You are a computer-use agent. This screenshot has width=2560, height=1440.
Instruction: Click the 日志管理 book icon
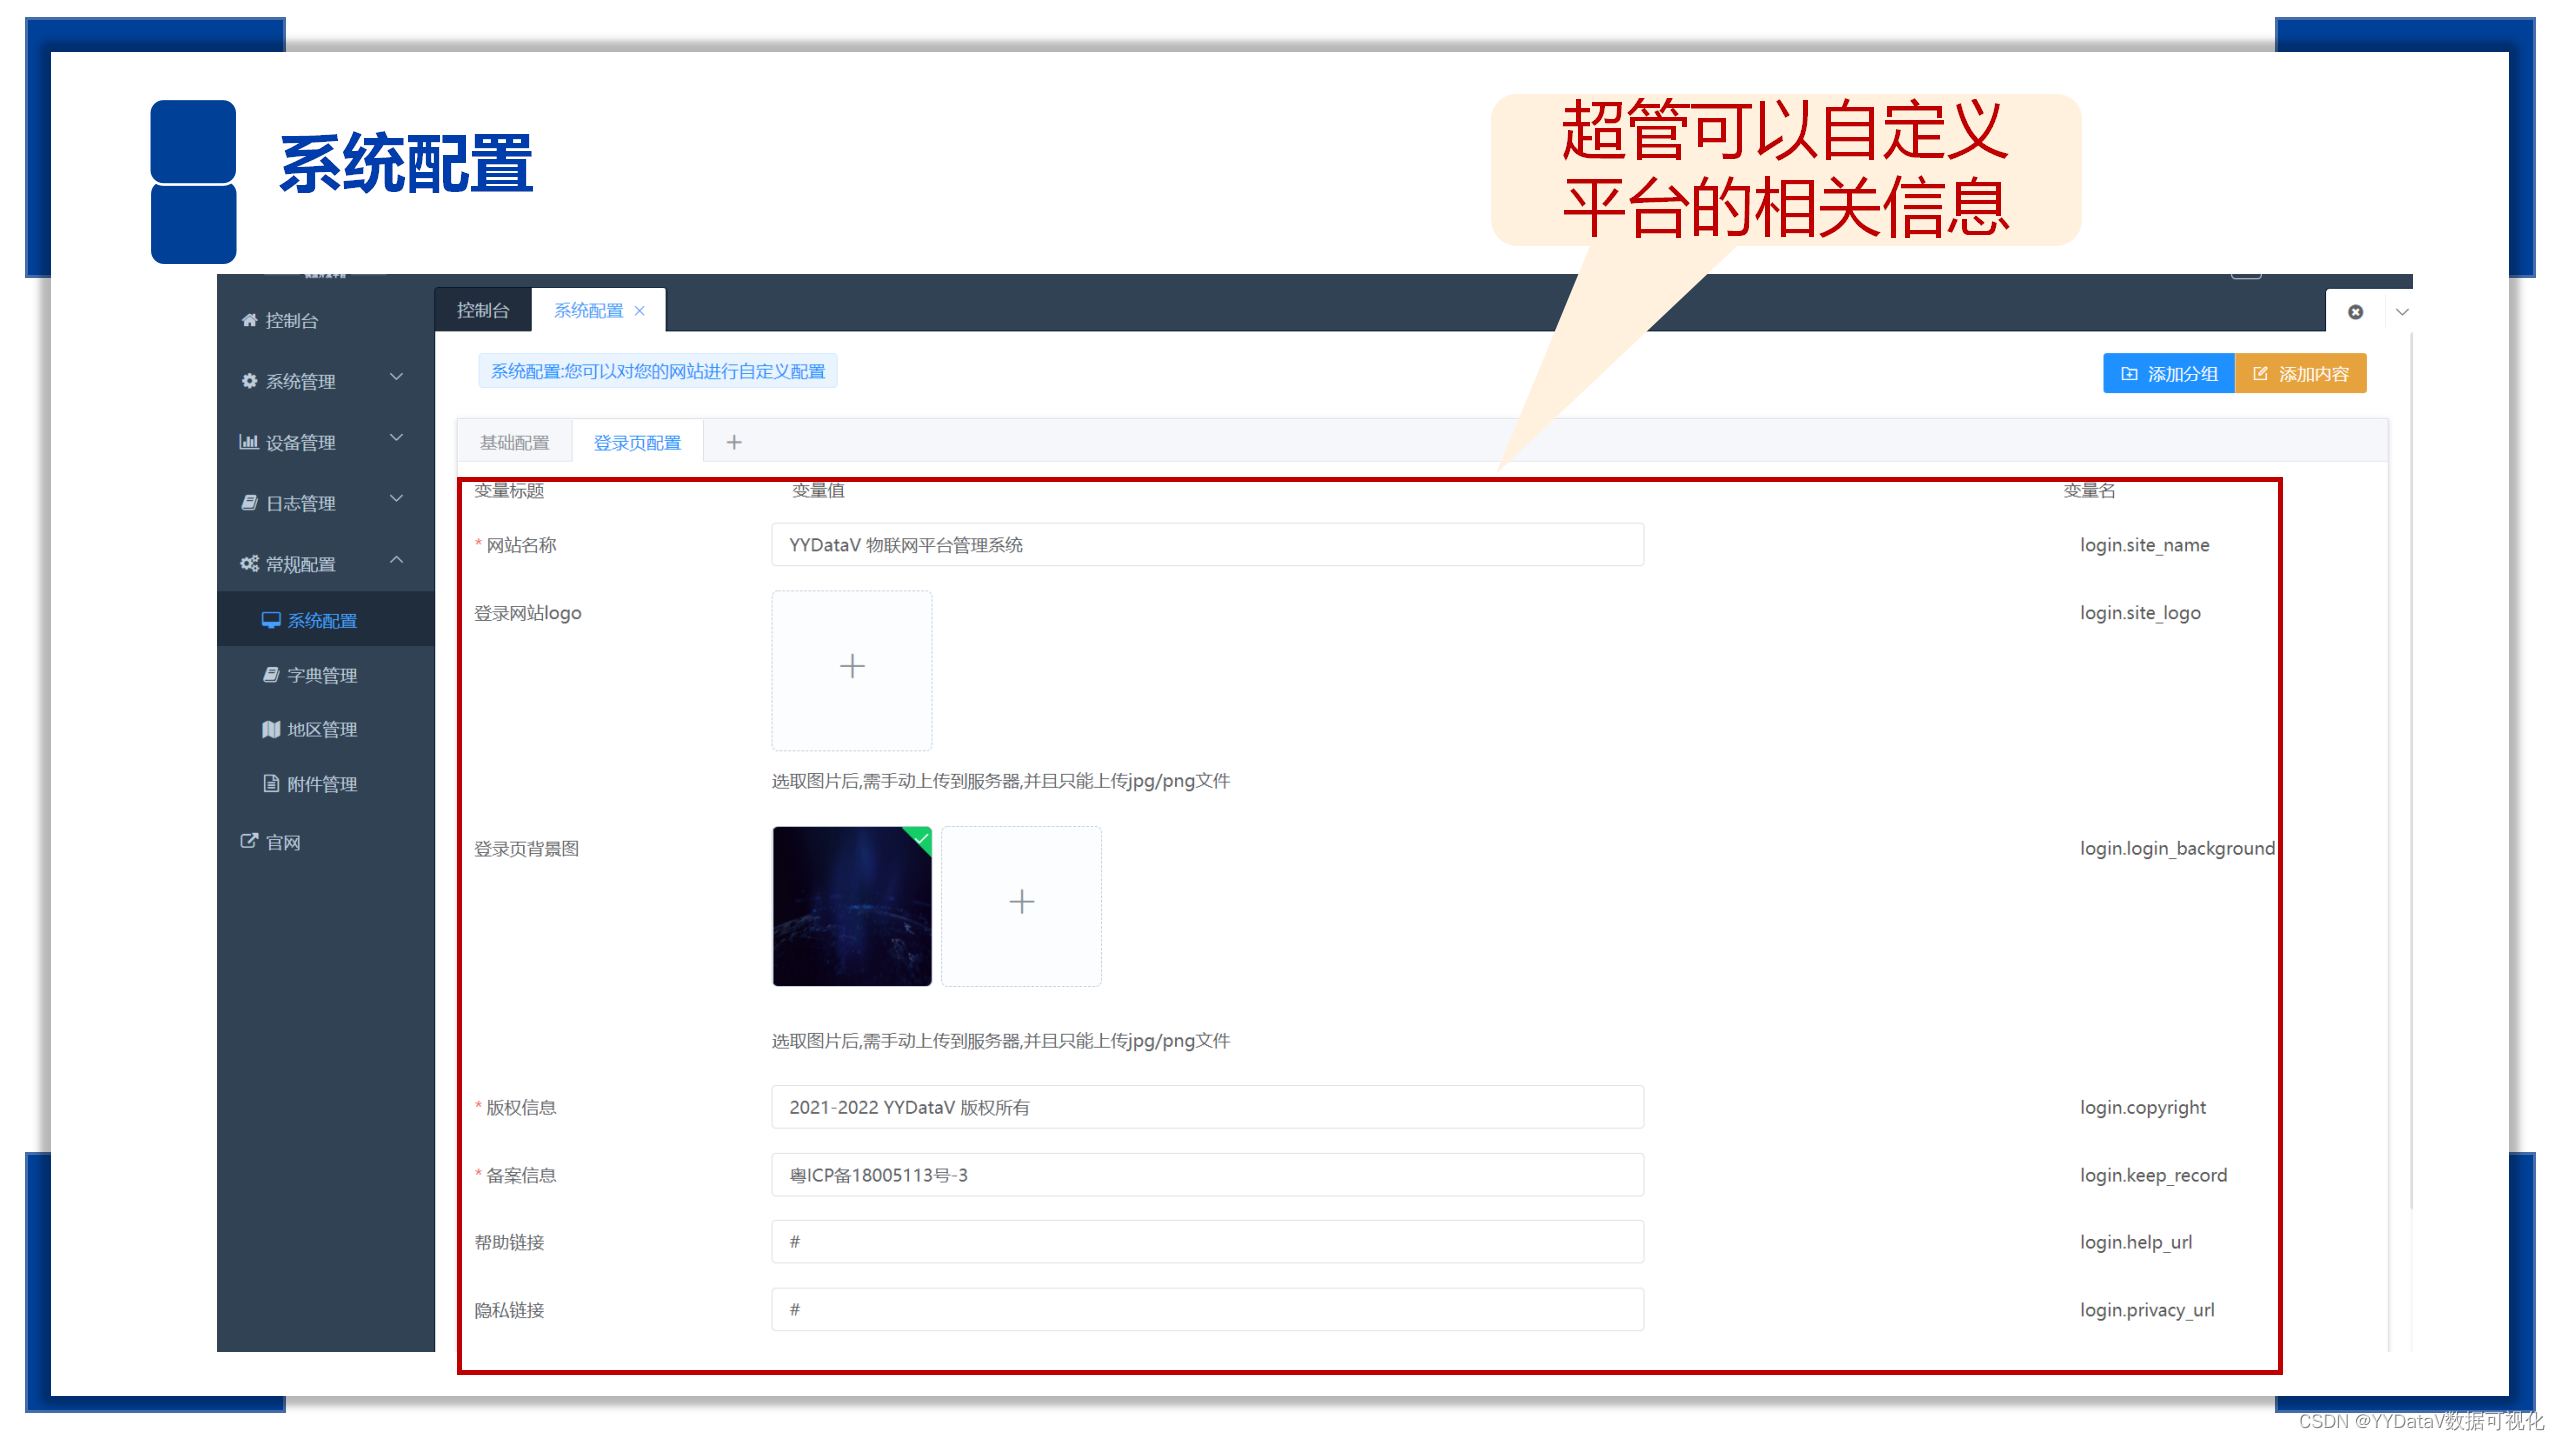[250, 502]
